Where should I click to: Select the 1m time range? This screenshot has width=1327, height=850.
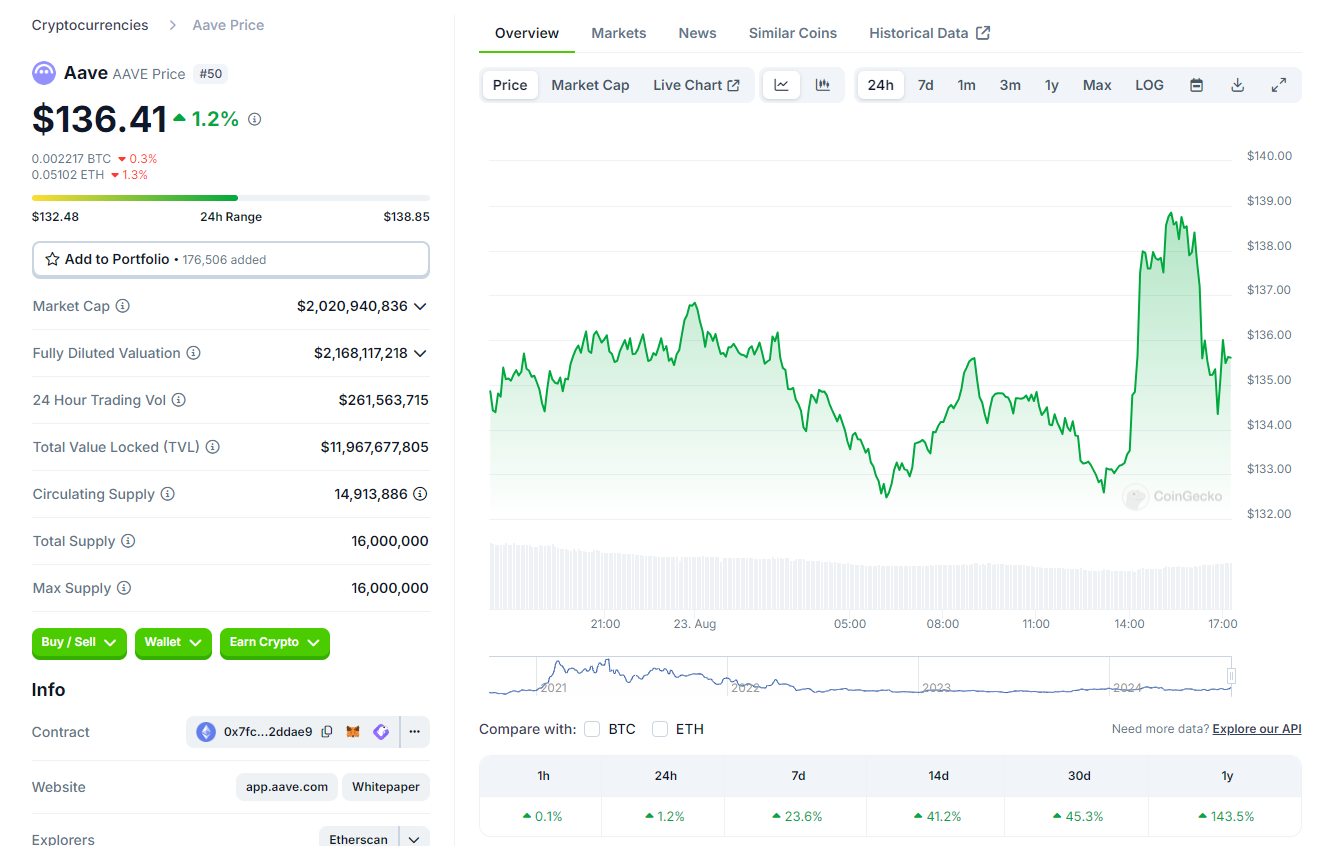click(x=966, y=85)
